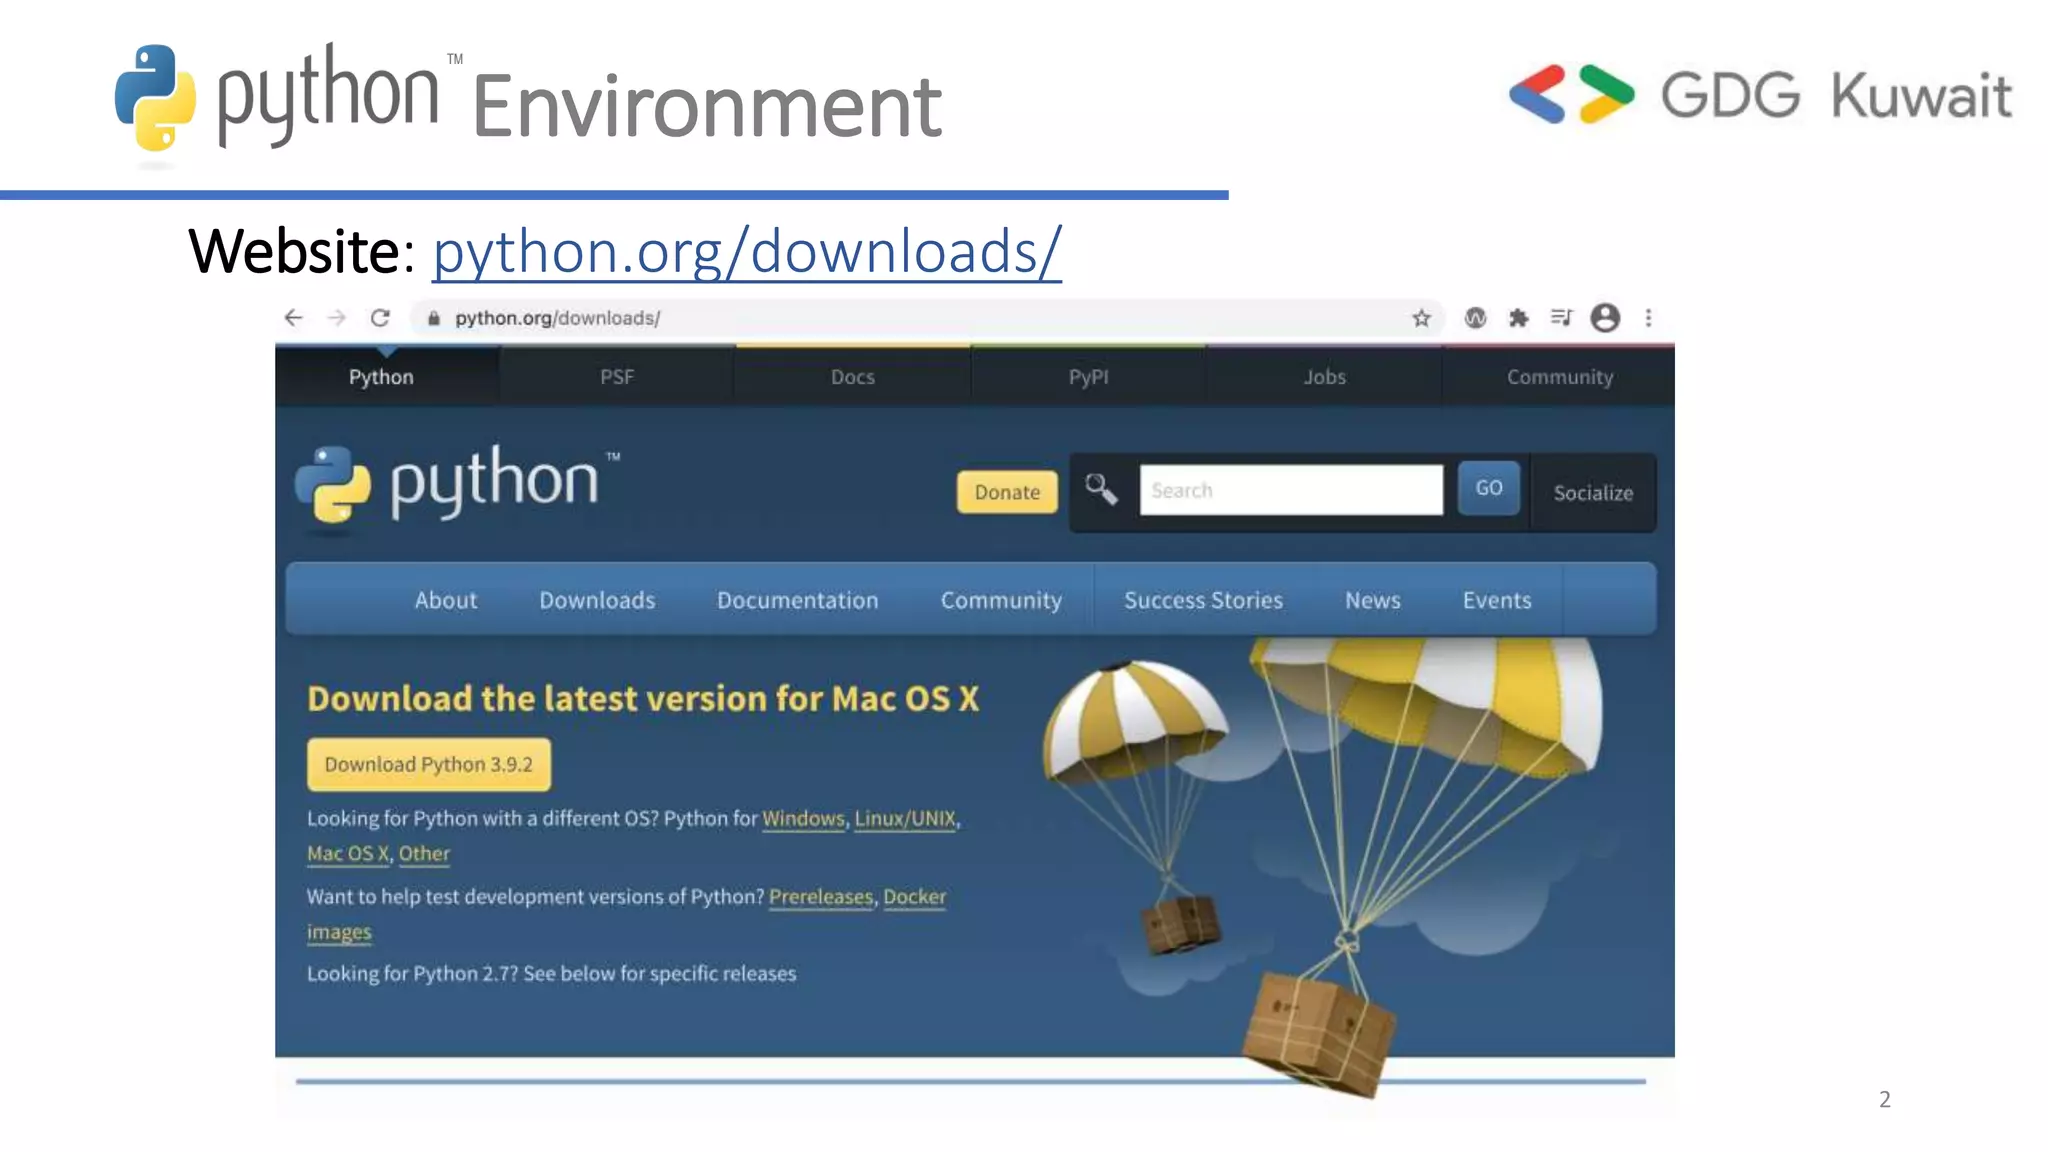
Task: Click the slide page number 2
Action: 1885,1099
